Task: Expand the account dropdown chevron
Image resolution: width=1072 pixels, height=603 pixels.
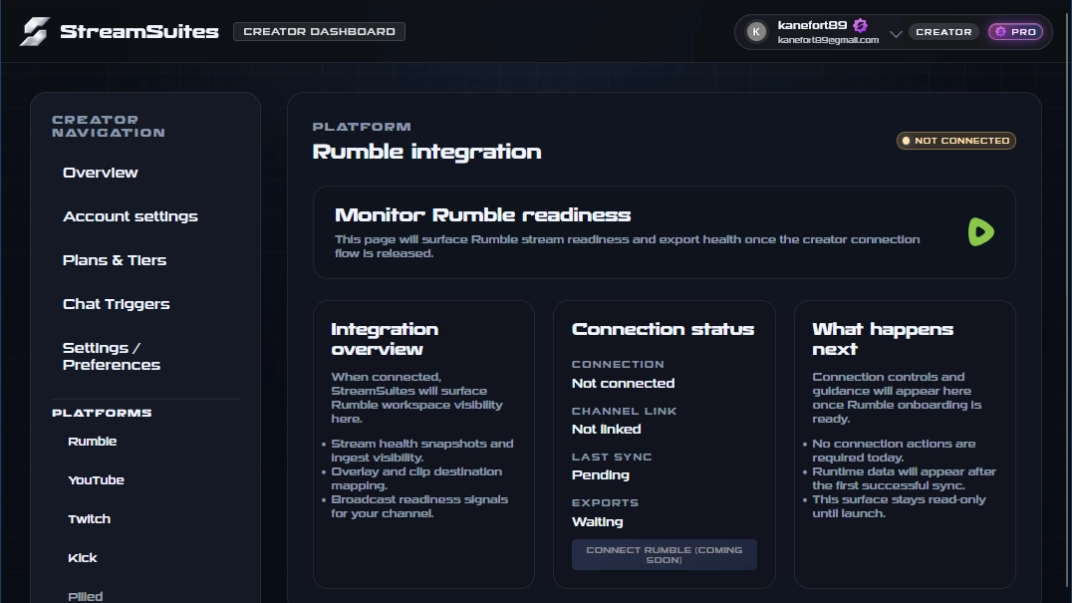Action: [895, 33]
